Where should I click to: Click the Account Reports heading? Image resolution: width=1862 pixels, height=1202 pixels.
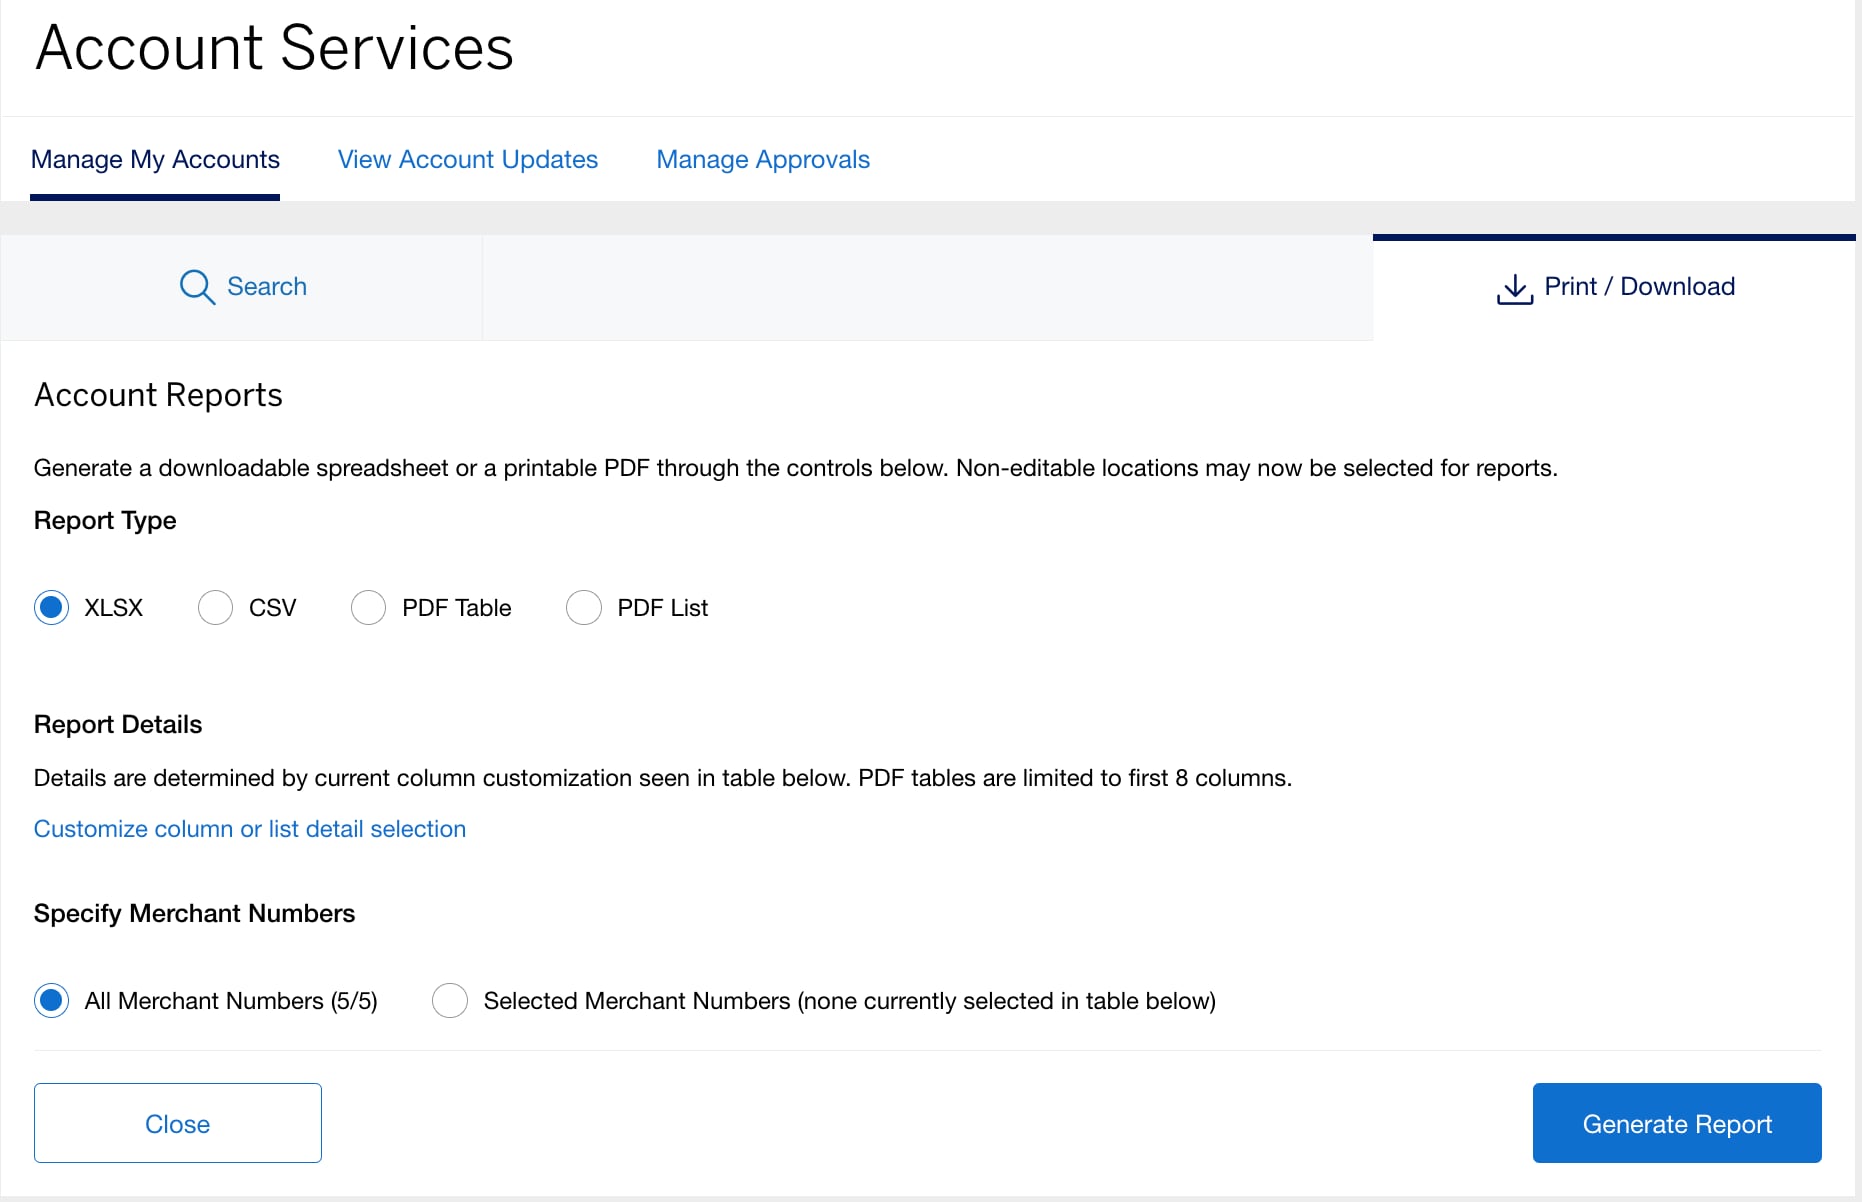point(158,395)
